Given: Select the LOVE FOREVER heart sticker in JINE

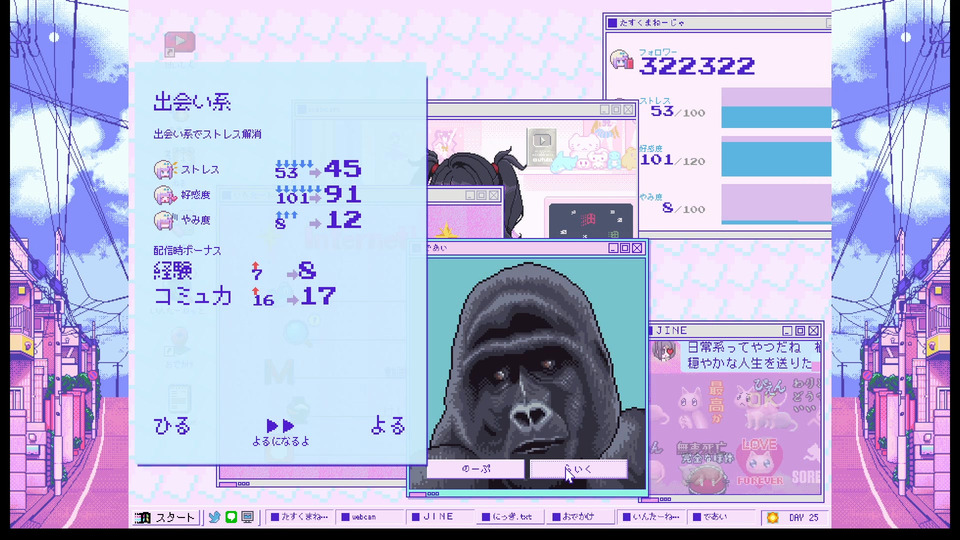Looking at the screenshot, I should point(760,463).
